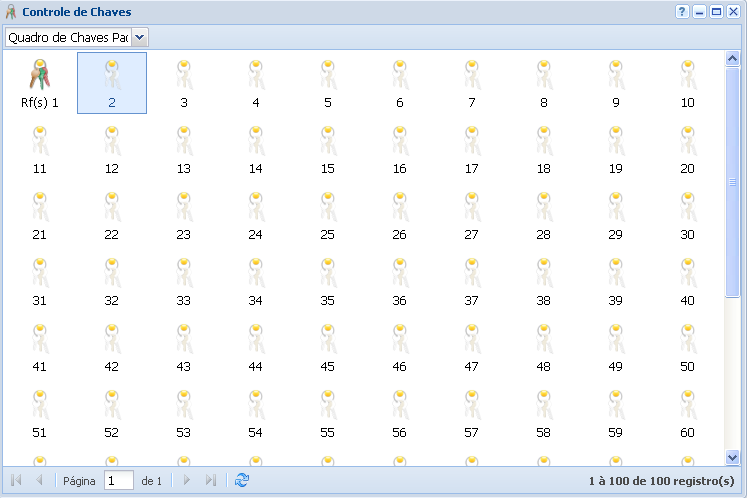Click the vertical scrollbar thumb
This screenshot has width=747, height=498.
pos(733,180)
